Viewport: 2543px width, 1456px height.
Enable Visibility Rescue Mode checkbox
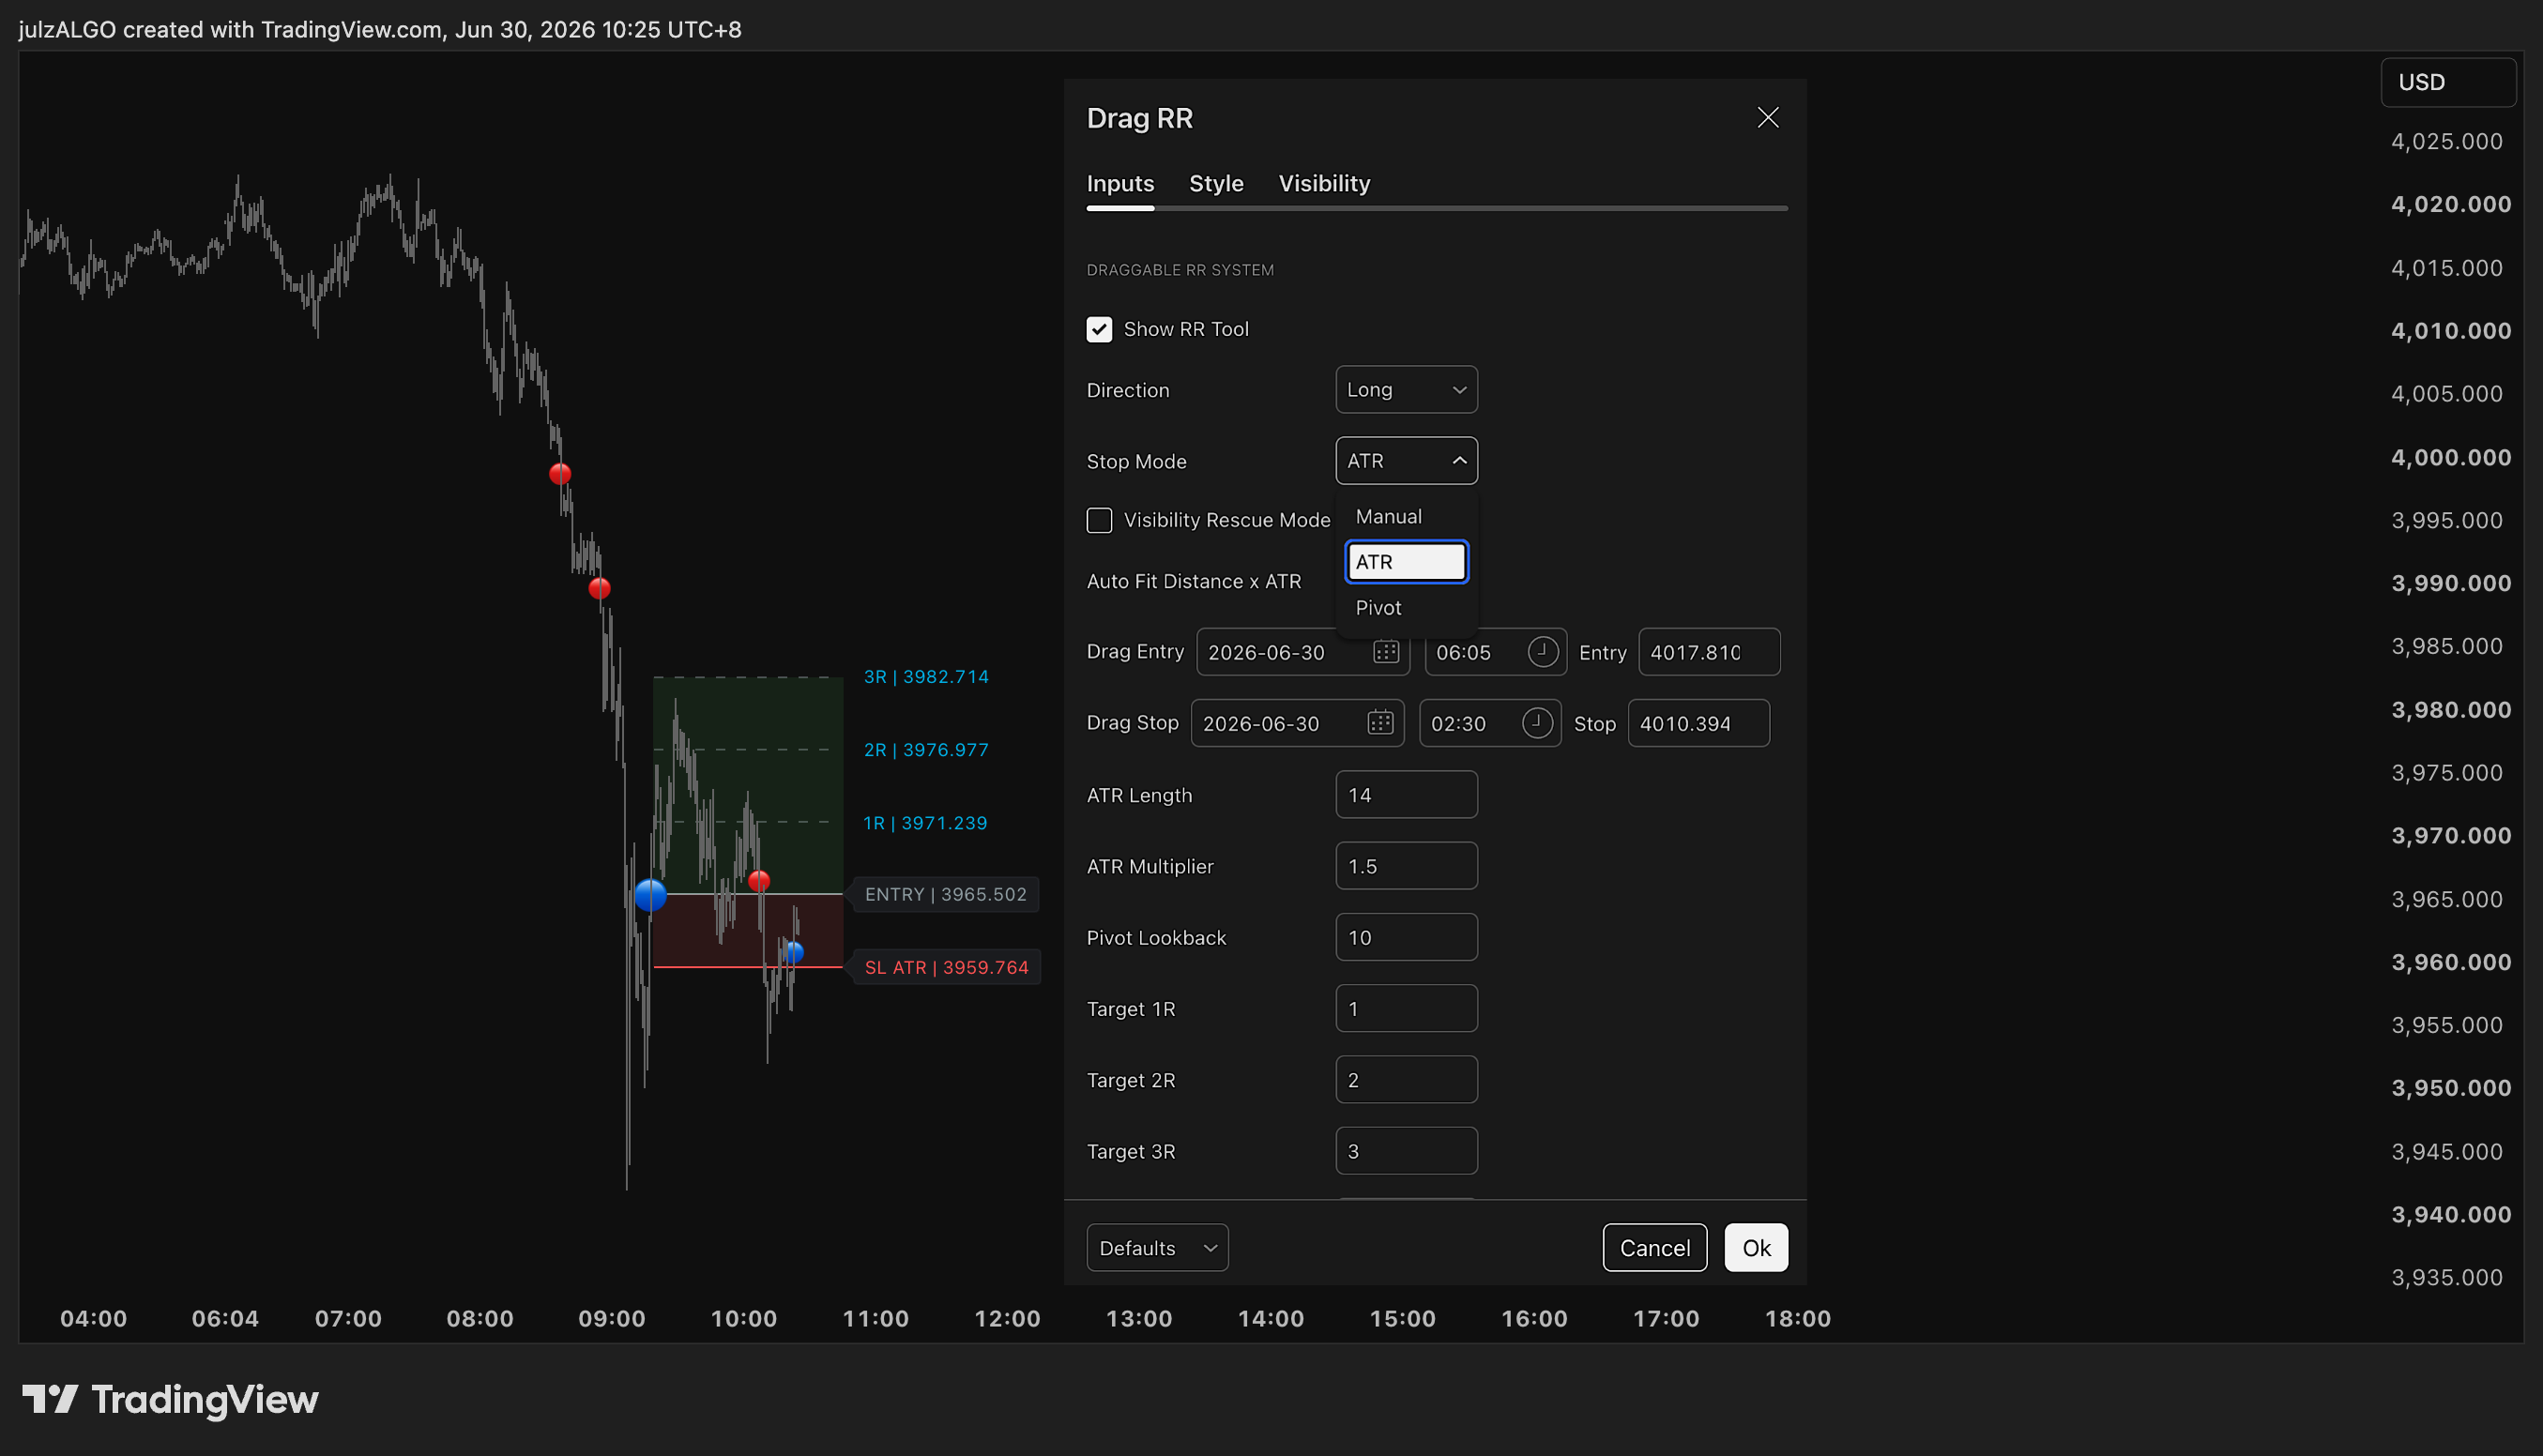pyautogui.click(x=1099, y=520)
